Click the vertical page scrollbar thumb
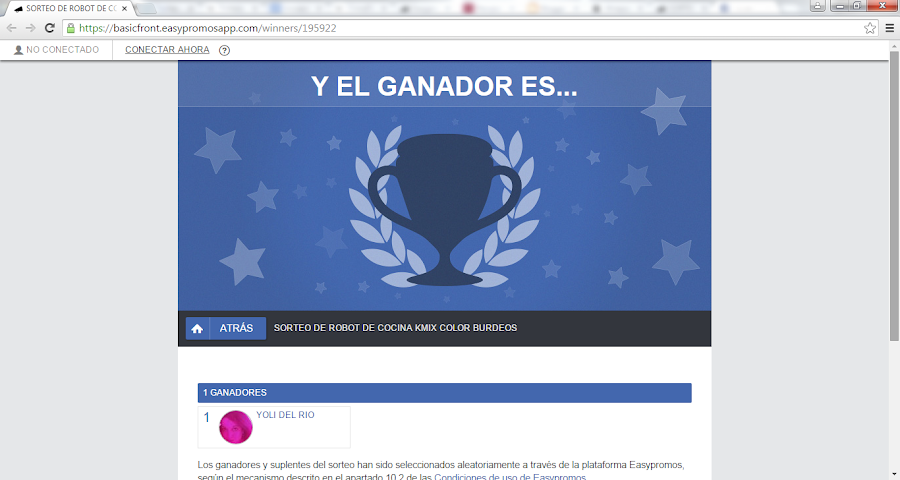This screenshot has height=480, width=900. pyautogui.click(x=894, y=196)
